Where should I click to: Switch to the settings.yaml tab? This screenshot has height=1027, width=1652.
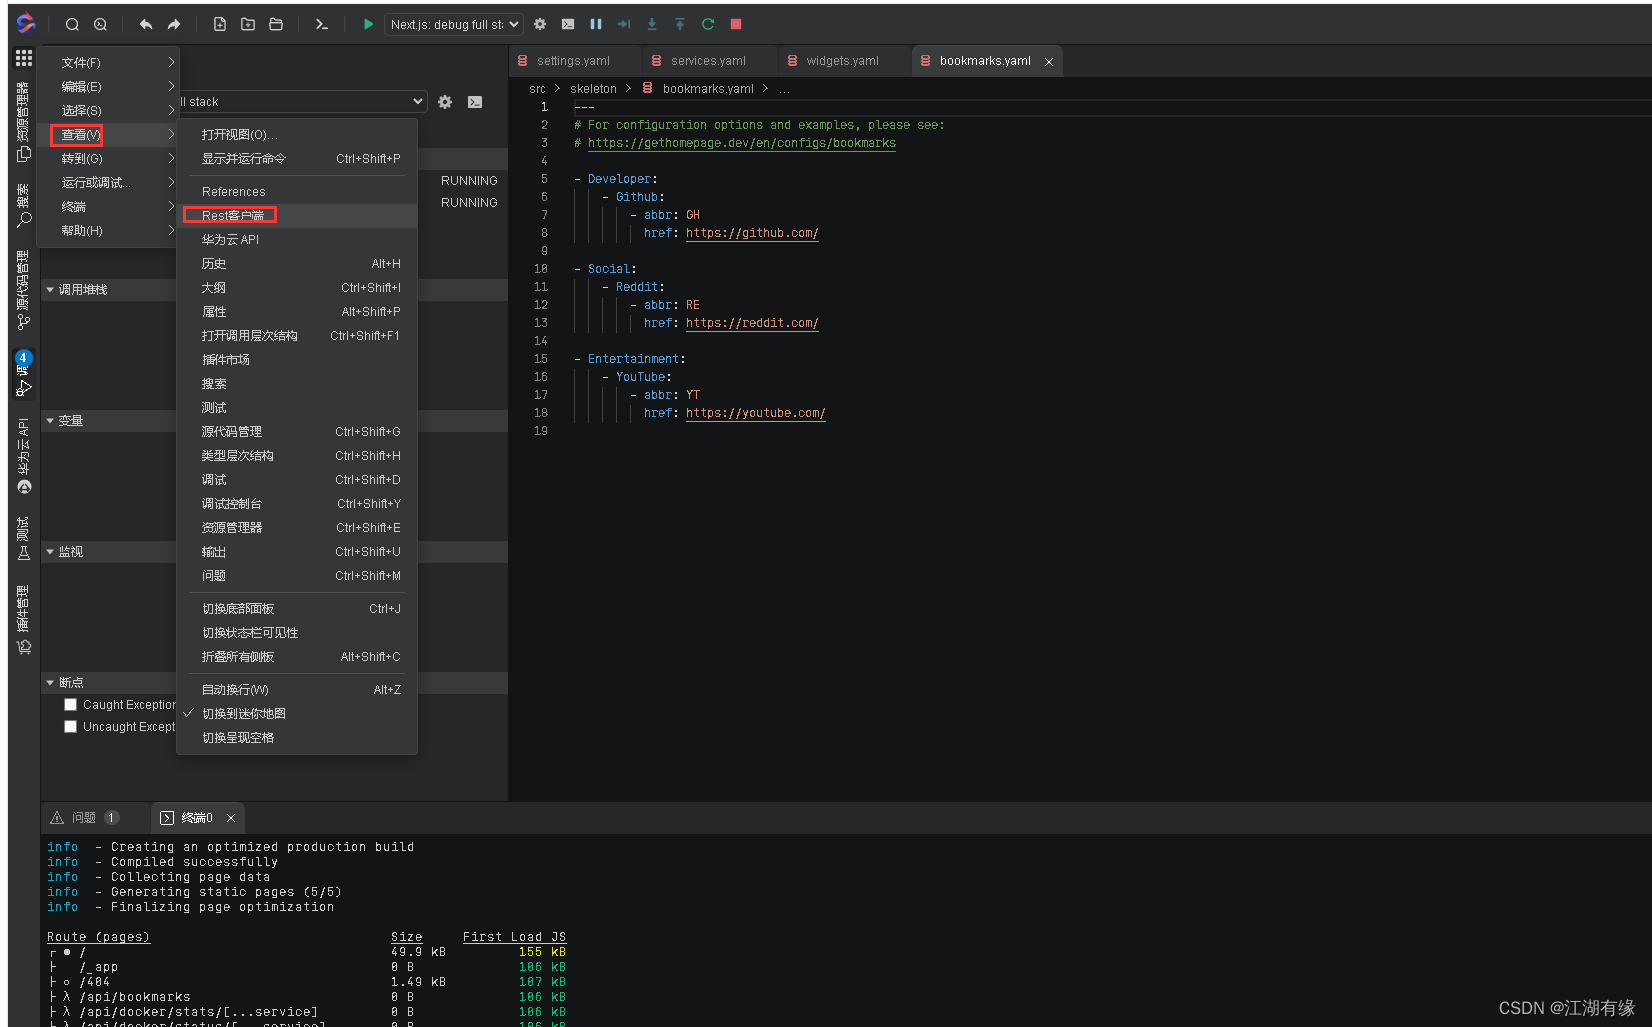[573, 61]
